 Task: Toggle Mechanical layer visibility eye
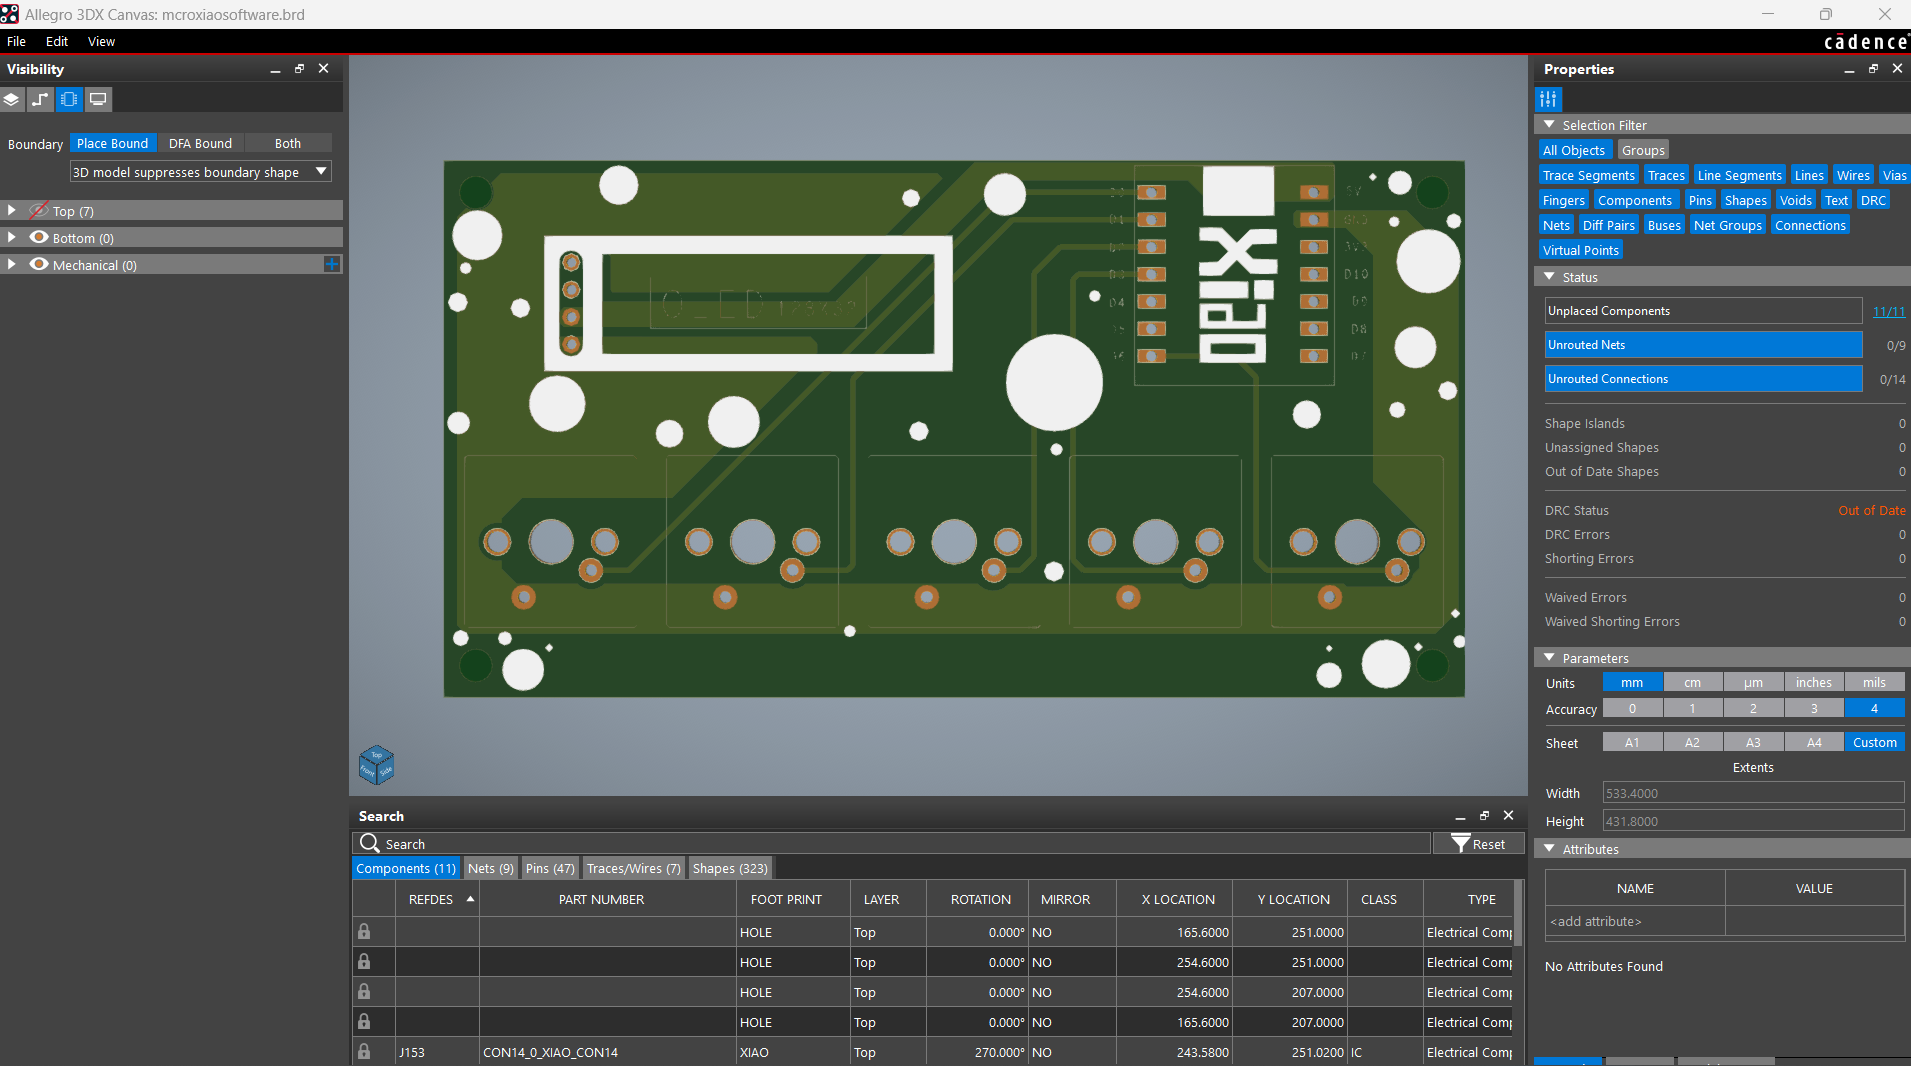[39, 264]
